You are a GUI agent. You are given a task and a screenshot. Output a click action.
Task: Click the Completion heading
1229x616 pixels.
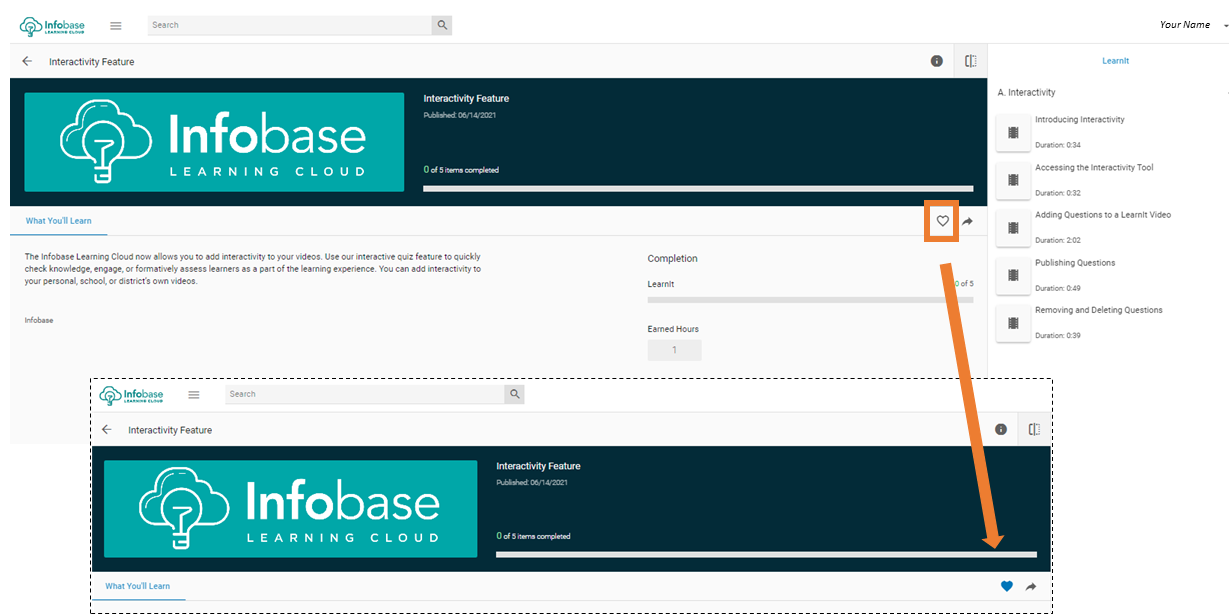click(673, 258)
